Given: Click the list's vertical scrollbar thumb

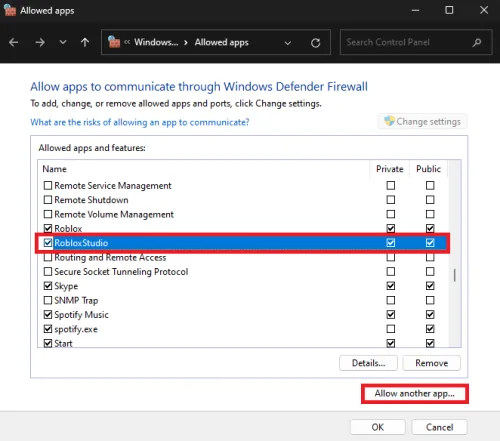Looking at the screenshot, I should (x=455, y=276).
